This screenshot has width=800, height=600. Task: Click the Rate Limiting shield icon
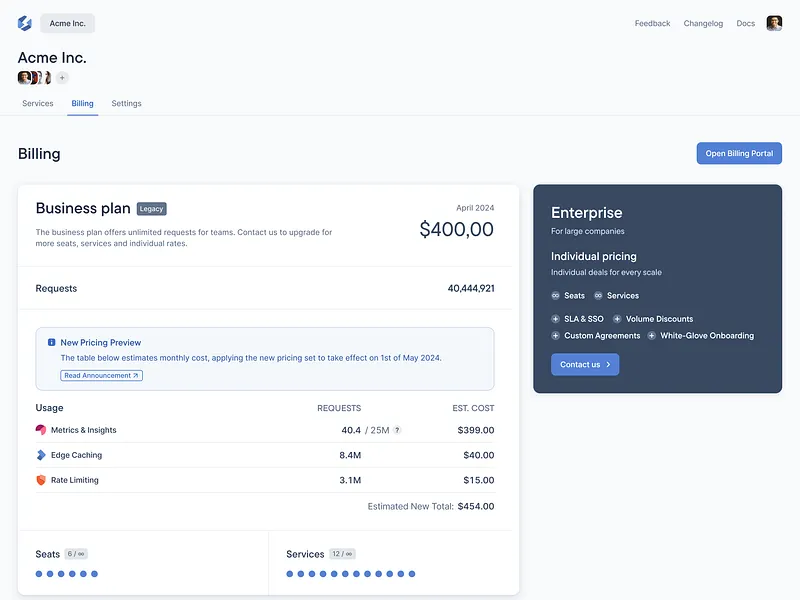[41, 480]
